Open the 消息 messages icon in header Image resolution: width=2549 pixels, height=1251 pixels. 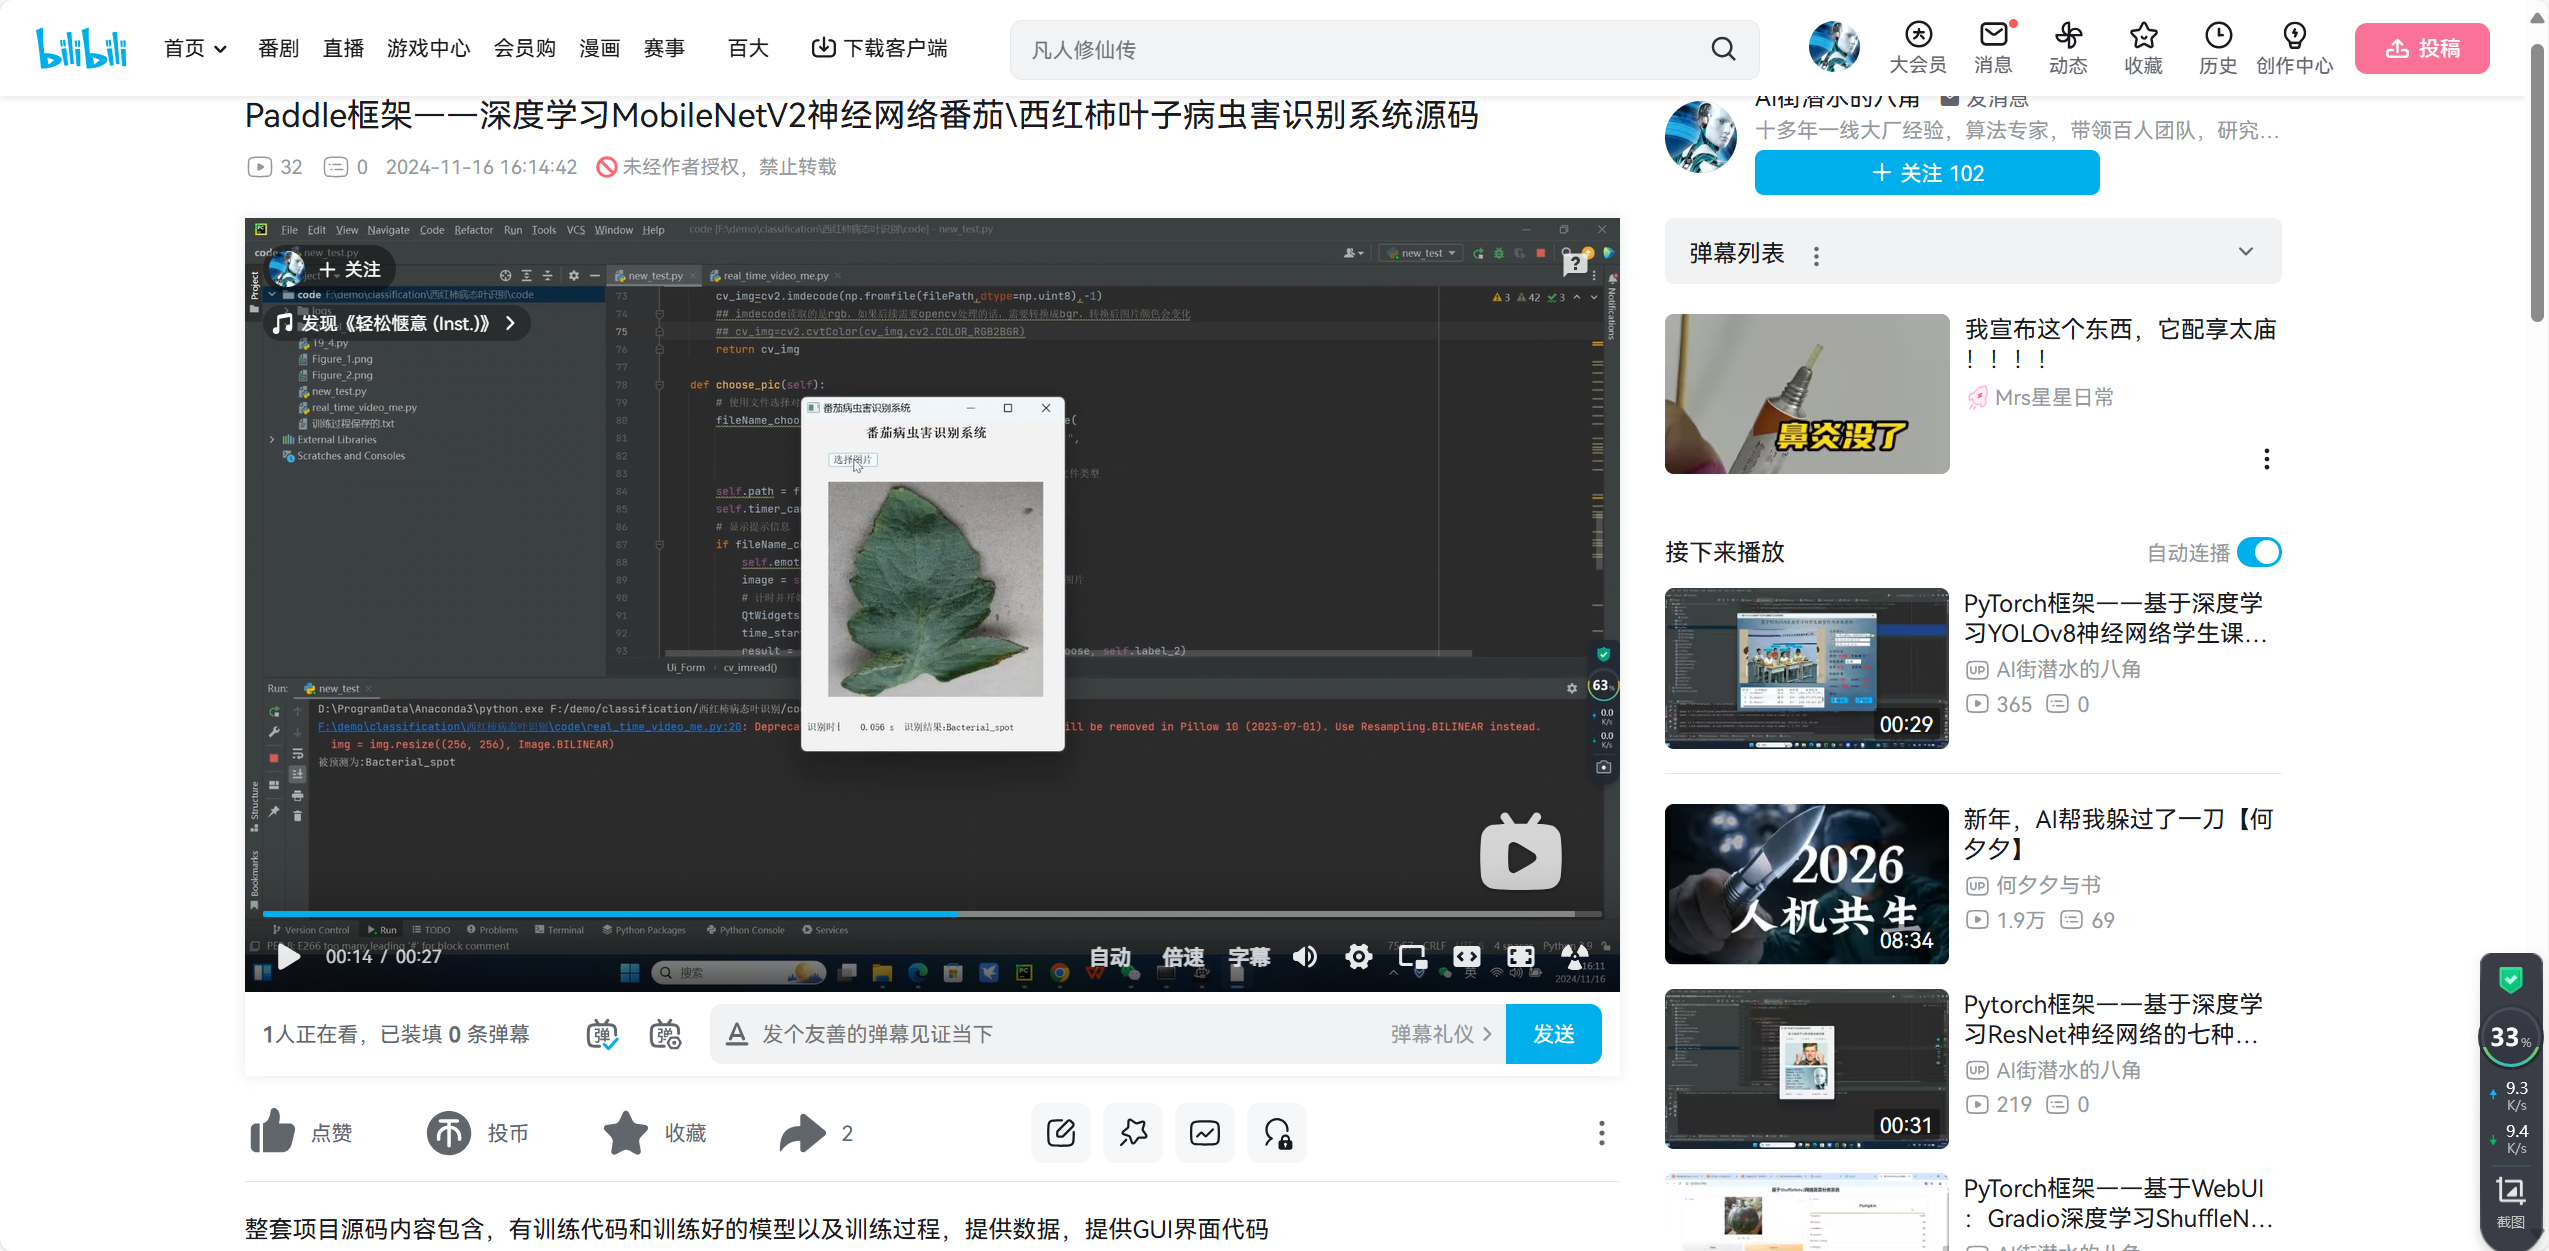1993,36
